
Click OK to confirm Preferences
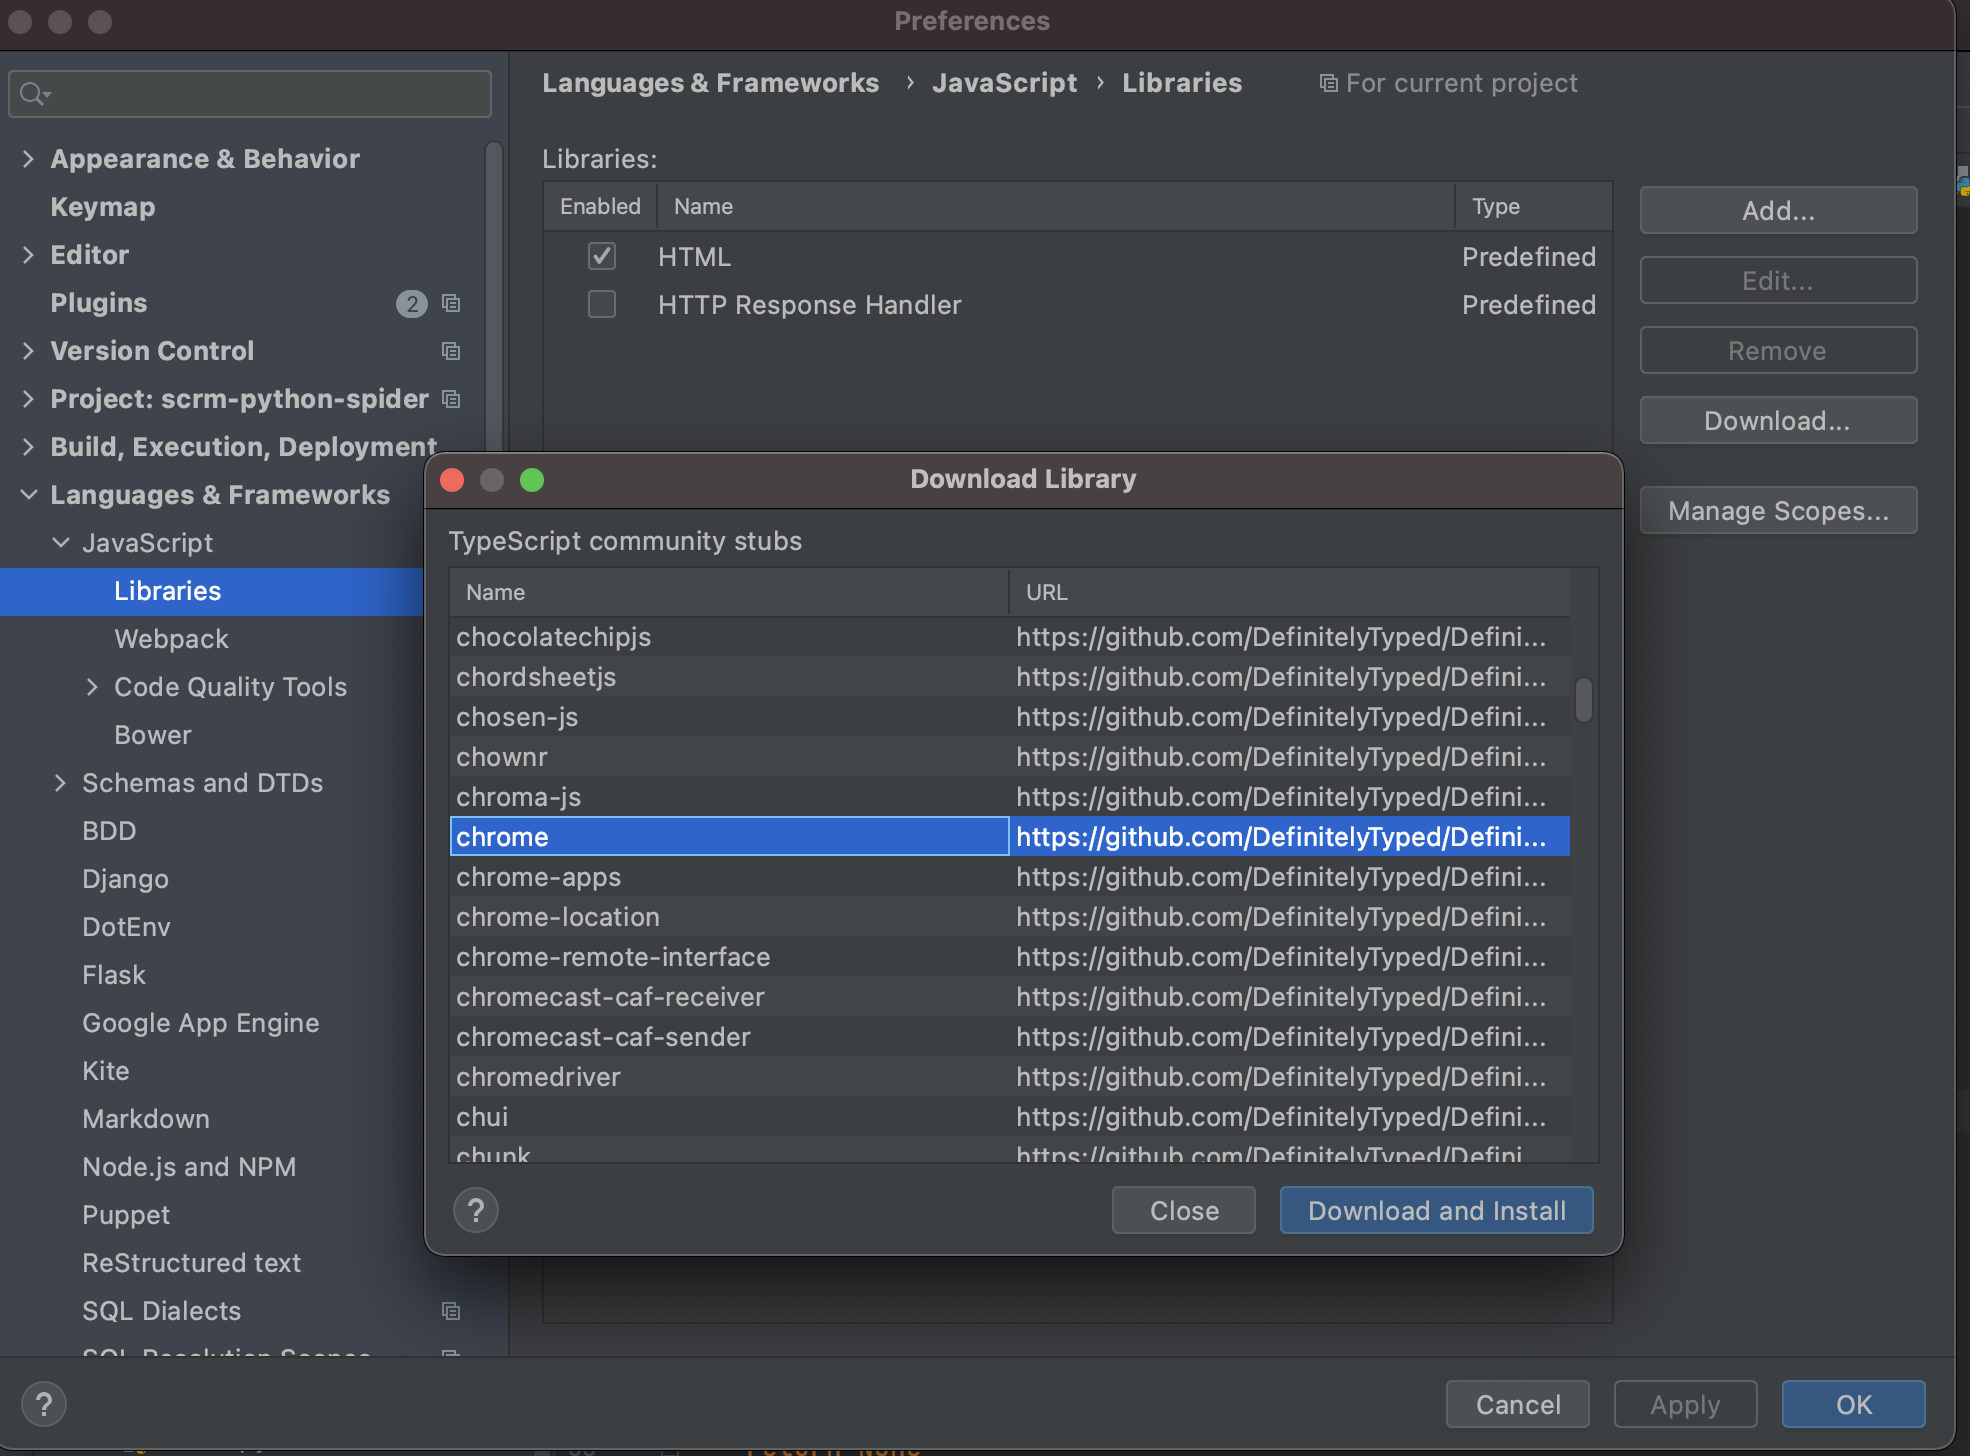[1853, 1404]
